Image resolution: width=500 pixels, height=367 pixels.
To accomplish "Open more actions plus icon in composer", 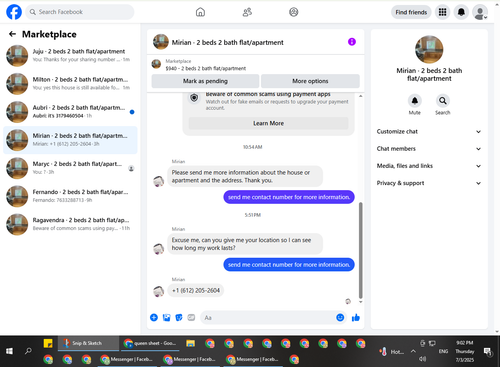I will (154, 317).
